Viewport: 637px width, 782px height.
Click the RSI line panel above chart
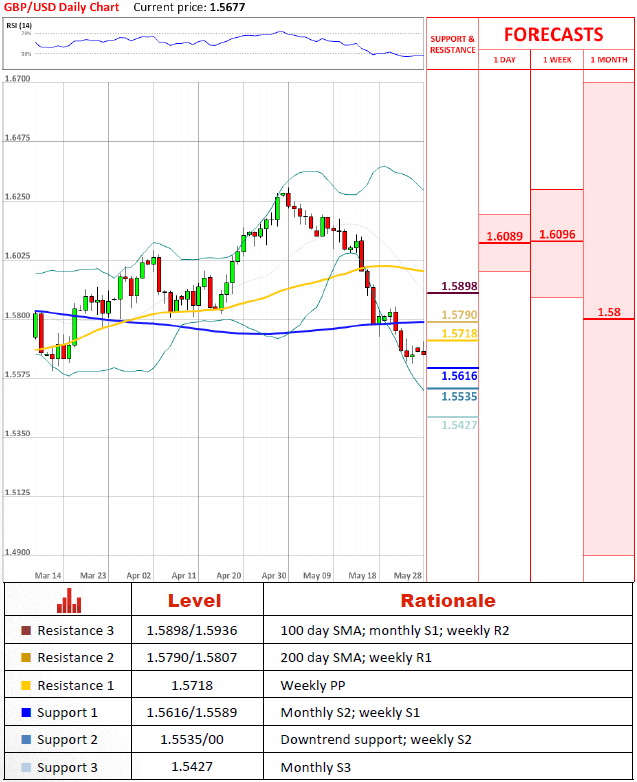213,43
